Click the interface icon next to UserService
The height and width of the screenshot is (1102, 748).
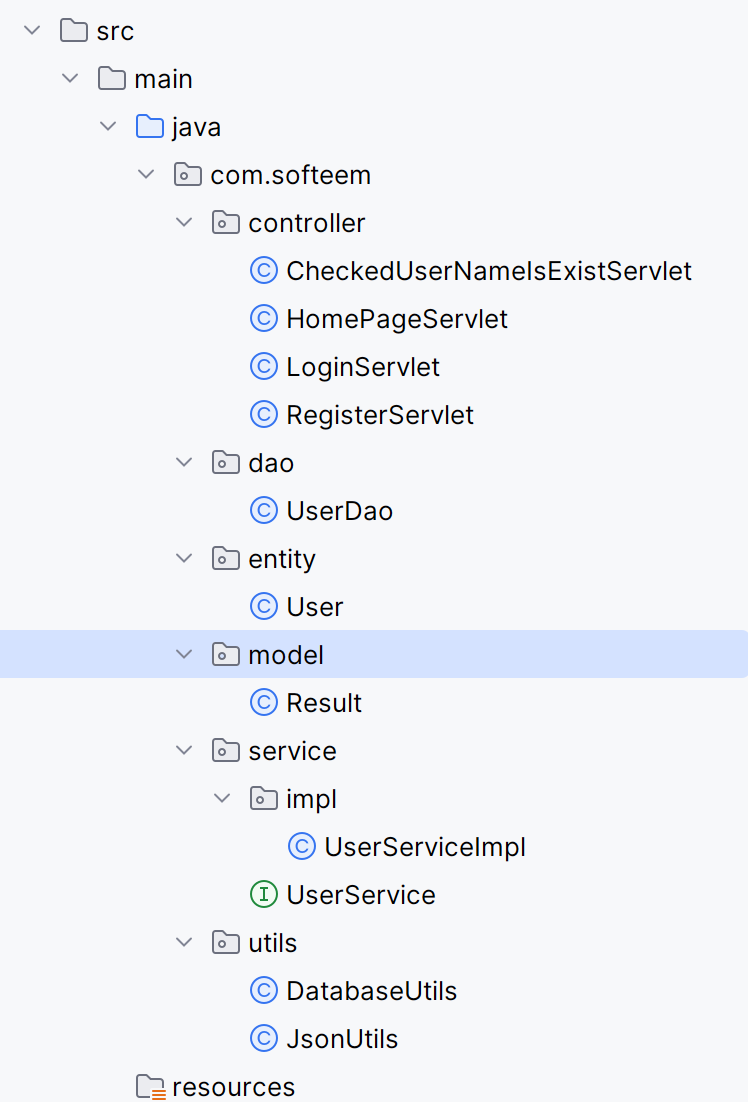click(263, 894)
